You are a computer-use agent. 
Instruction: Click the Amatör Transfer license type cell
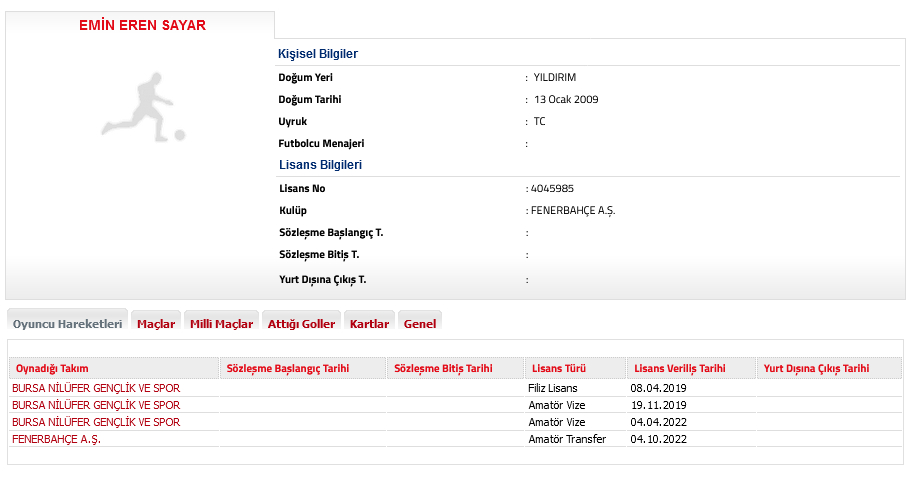pos(567,439)
